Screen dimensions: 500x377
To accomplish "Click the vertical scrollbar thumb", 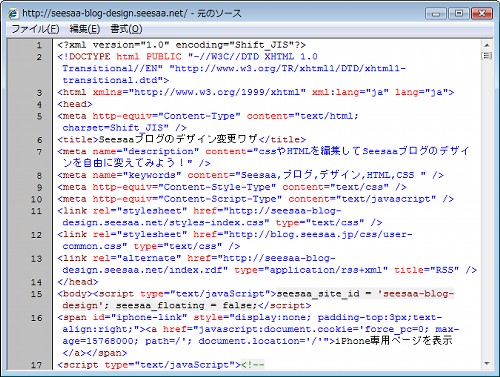I will tap(487, 55).
